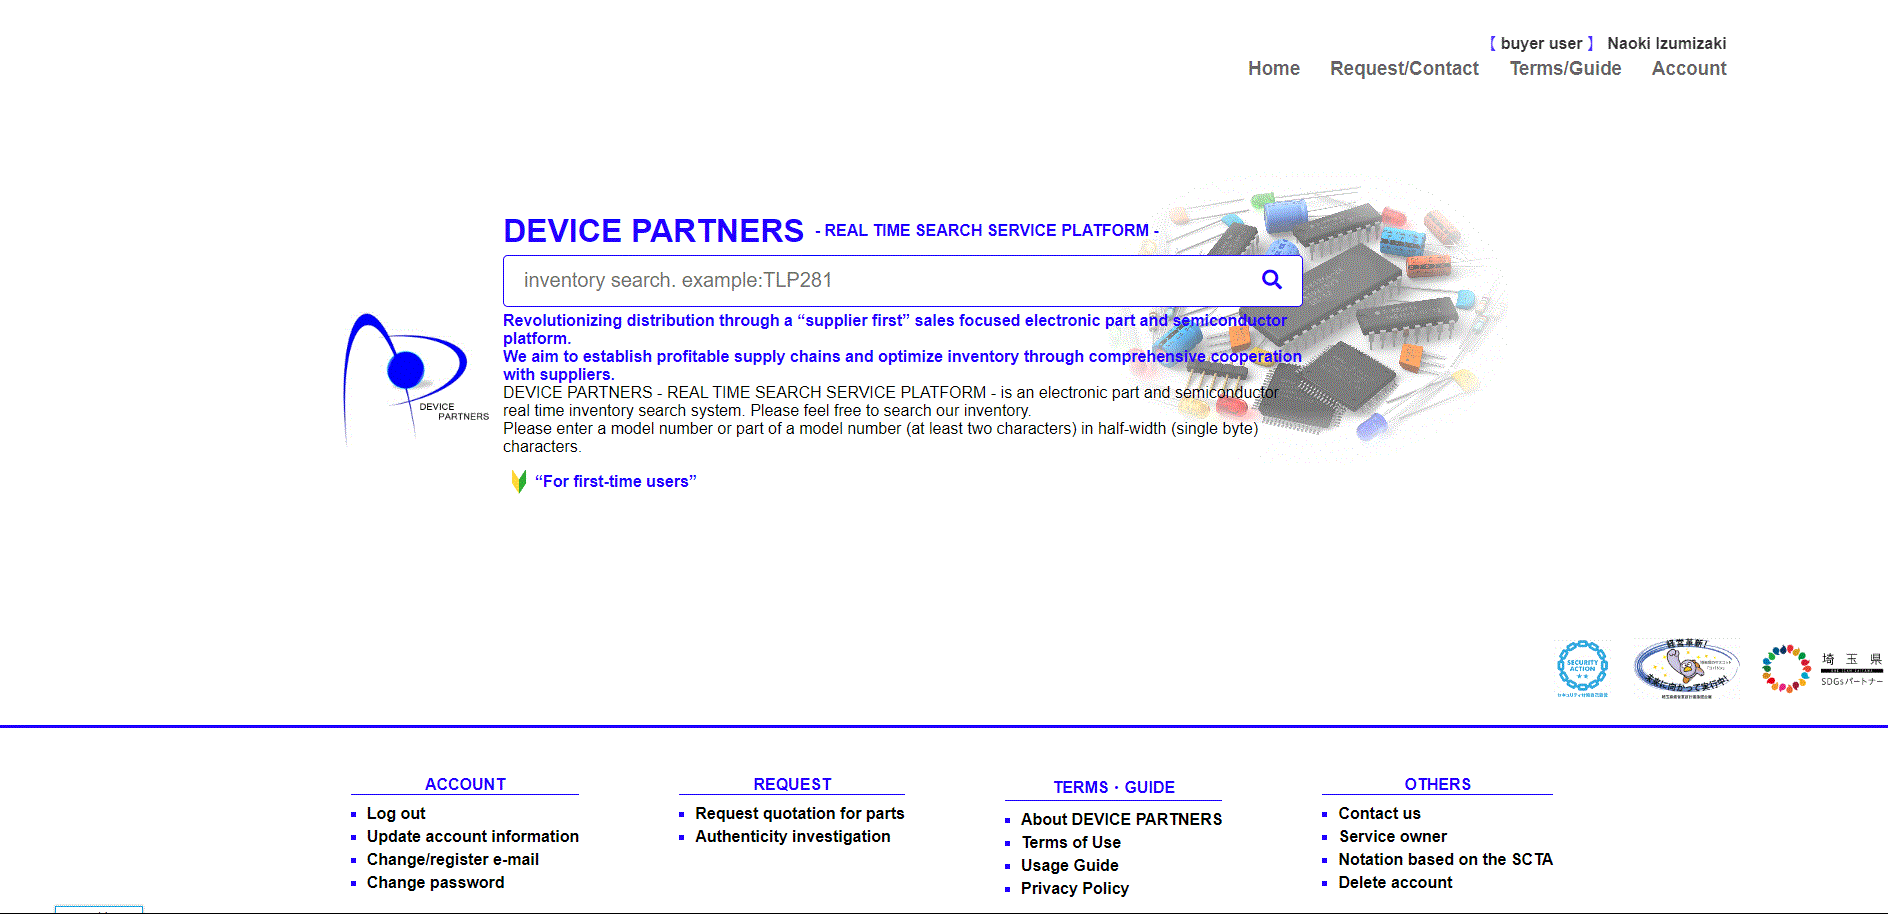Open the oval bird mascot badge

(x=1686, y=669)
